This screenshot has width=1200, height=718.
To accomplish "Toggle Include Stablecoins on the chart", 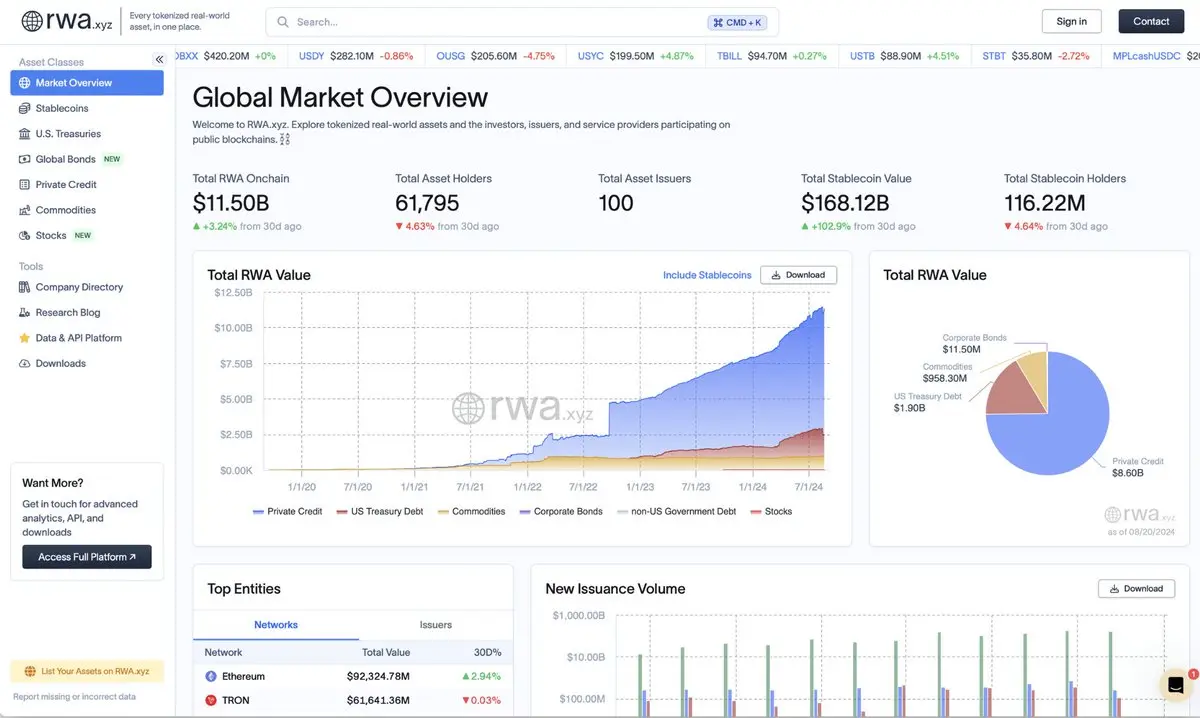I will (x=707, y=275).
